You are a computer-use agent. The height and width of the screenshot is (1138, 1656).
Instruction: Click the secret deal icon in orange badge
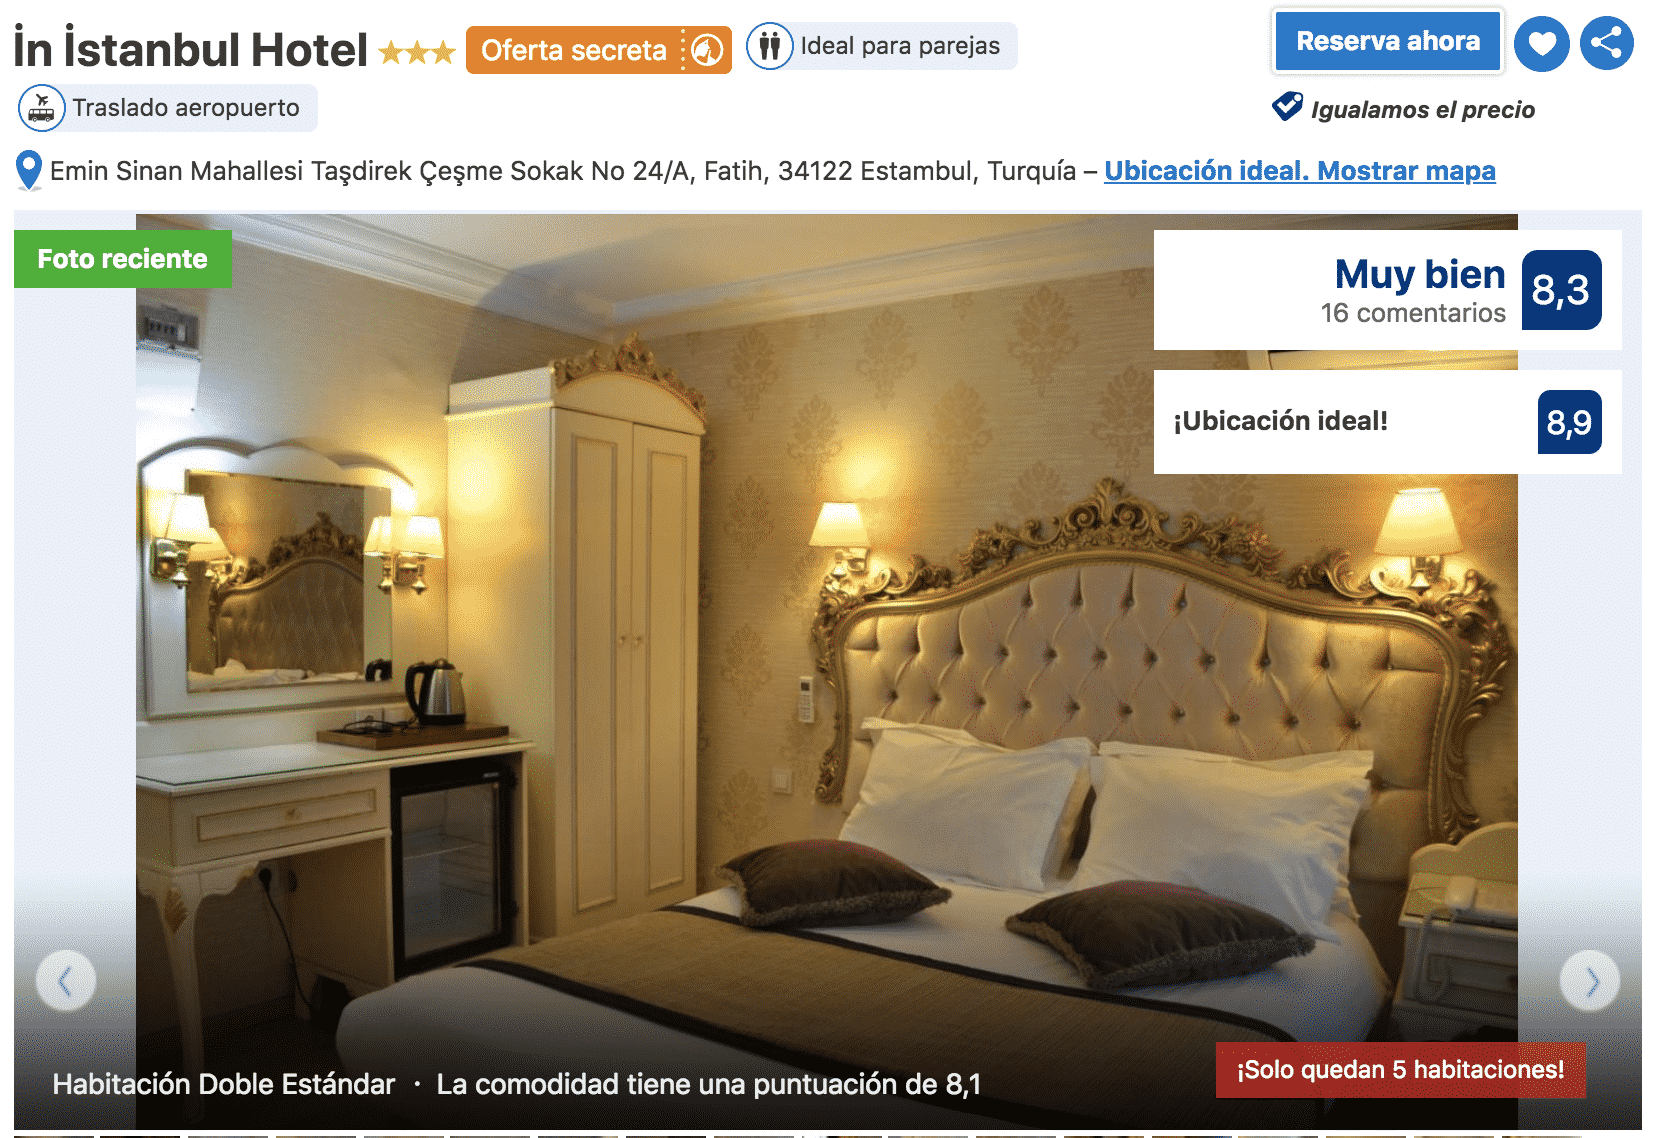[x=708, y=50]
